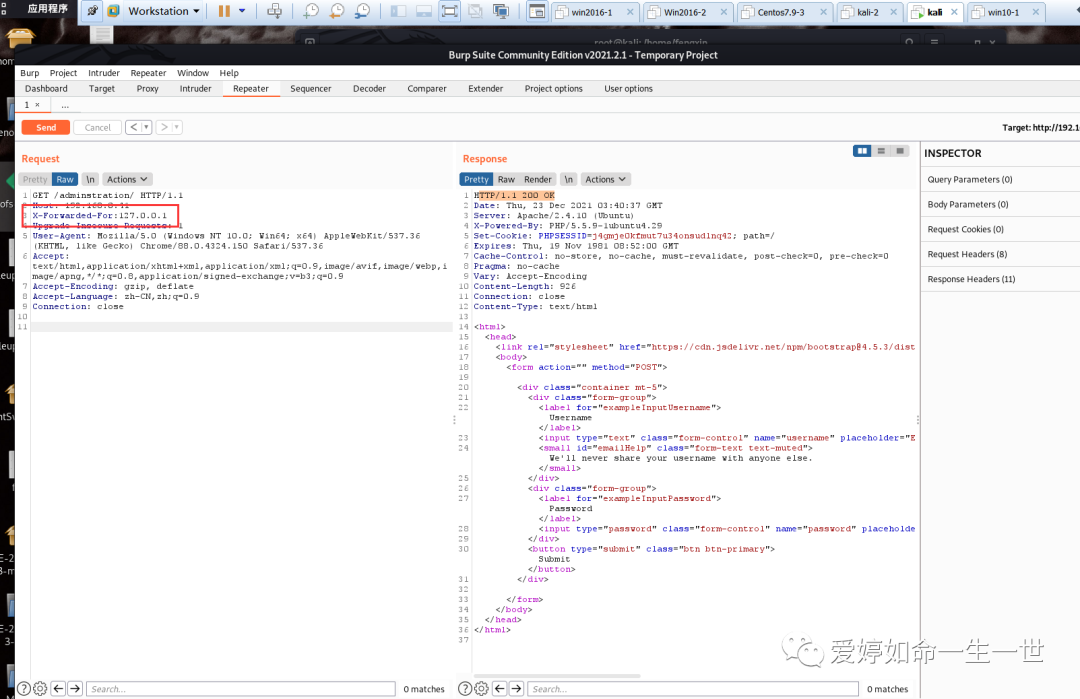This screenshot has height=699, width=1080.
Task: Go to the User options tab
Action: point(628,89)
